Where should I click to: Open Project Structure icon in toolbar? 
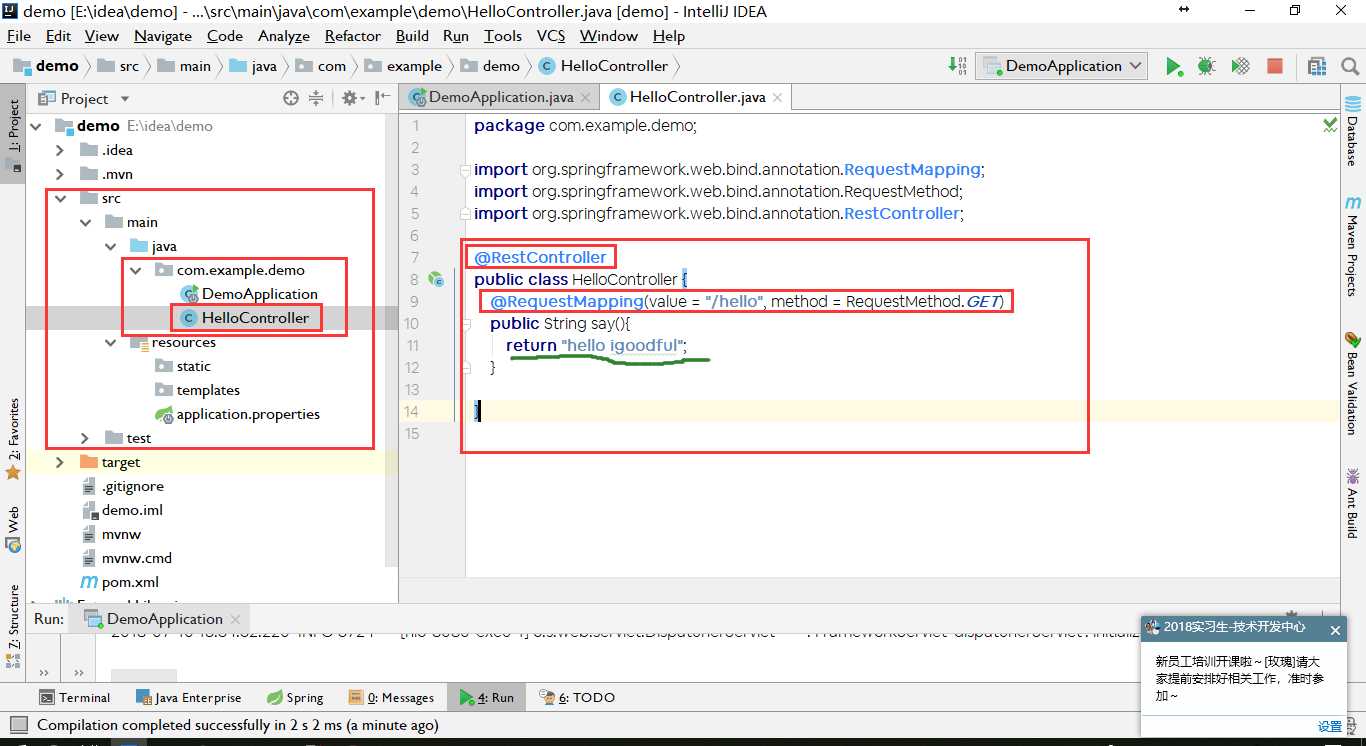coord(1317,66)
